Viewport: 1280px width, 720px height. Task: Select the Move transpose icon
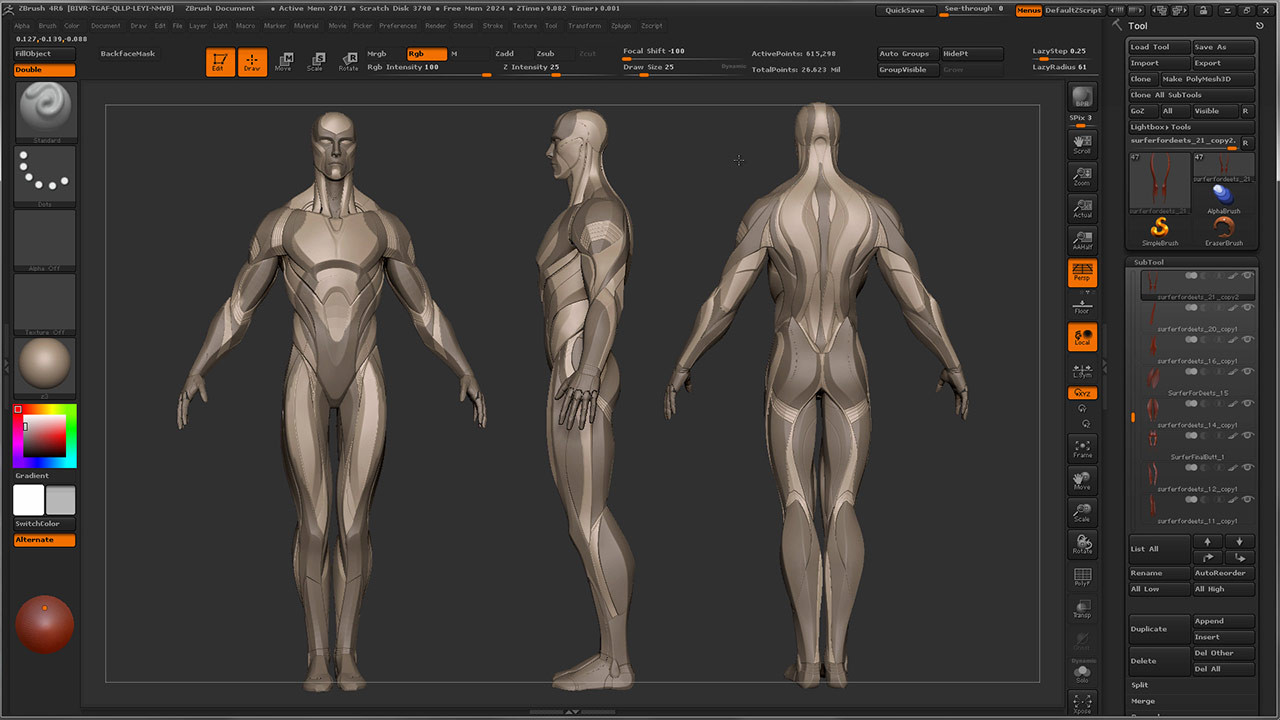click(x=285, y=60)
